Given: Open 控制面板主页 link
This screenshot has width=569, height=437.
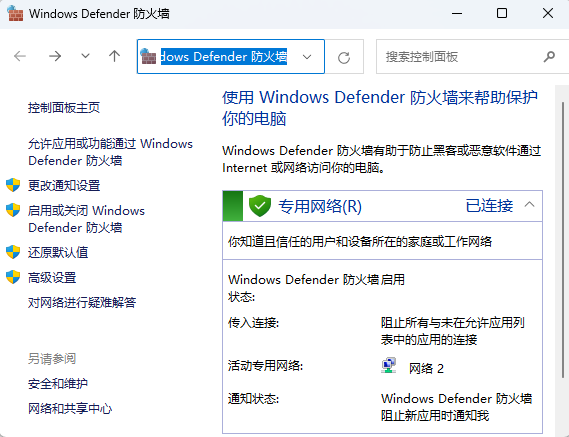Looking at the screenshot, I should point(64,107).
